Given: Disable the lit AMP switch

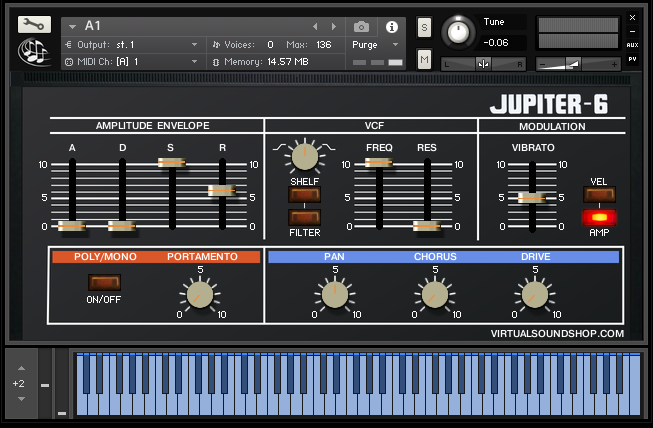Looking at the screenshot, I should click(x=599, y=217).
